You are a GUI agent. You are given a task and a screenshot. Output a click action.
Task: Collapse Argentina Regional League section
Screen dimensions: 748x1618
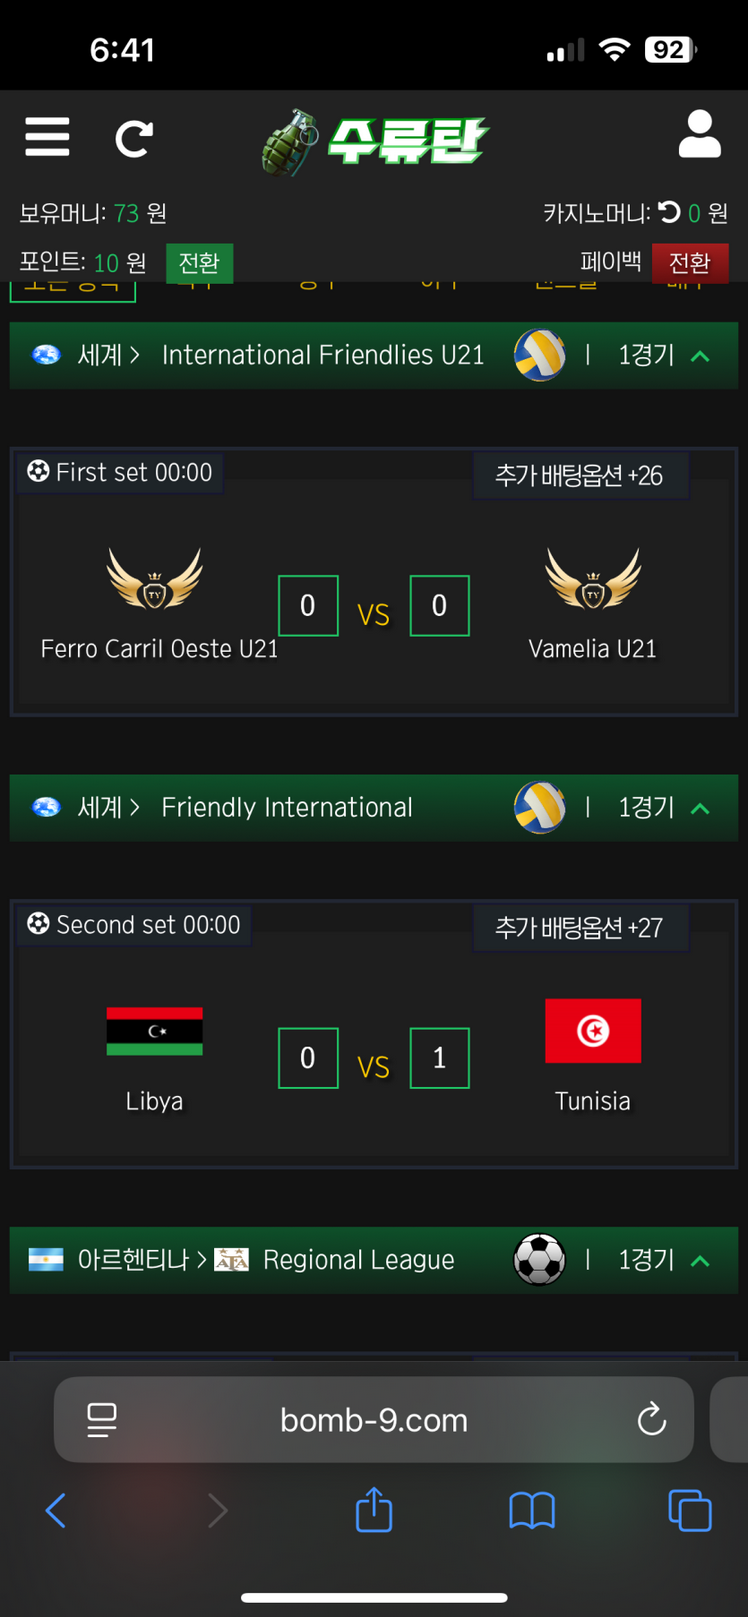coord(700,1261)
